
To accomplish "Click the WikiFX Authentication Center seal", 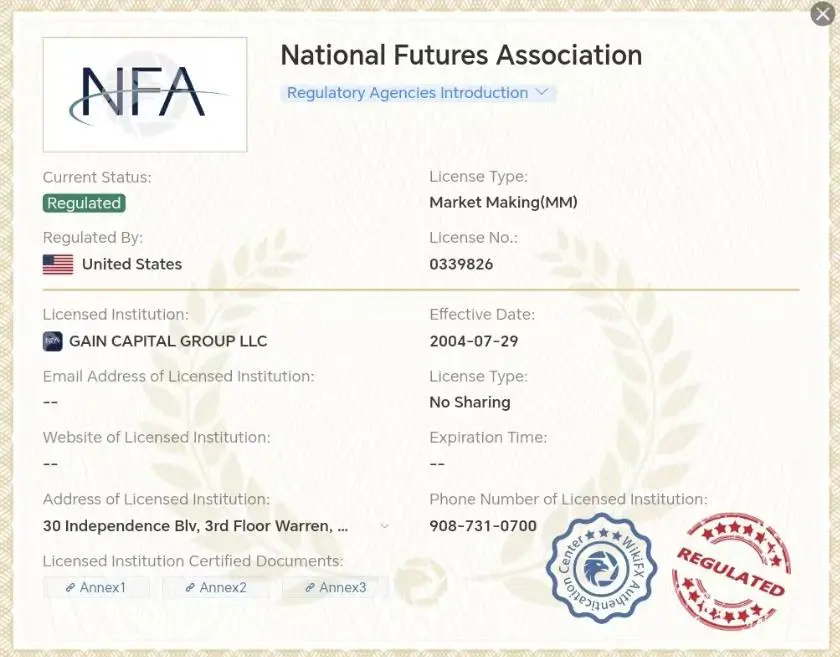I will click(601, 569).
